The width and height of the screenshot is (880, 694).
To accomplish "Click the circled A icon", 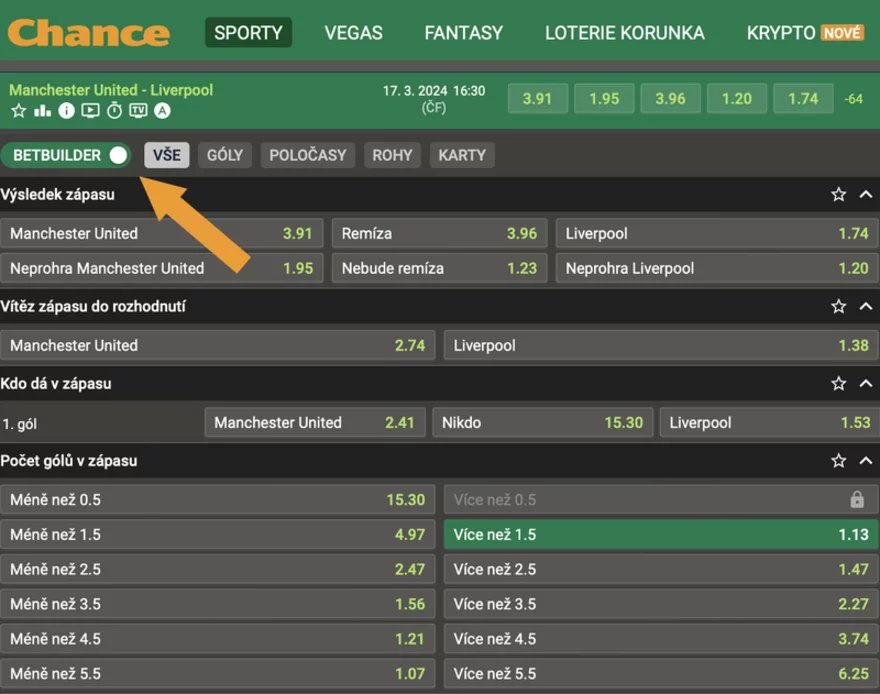I will tap(162, 111).
